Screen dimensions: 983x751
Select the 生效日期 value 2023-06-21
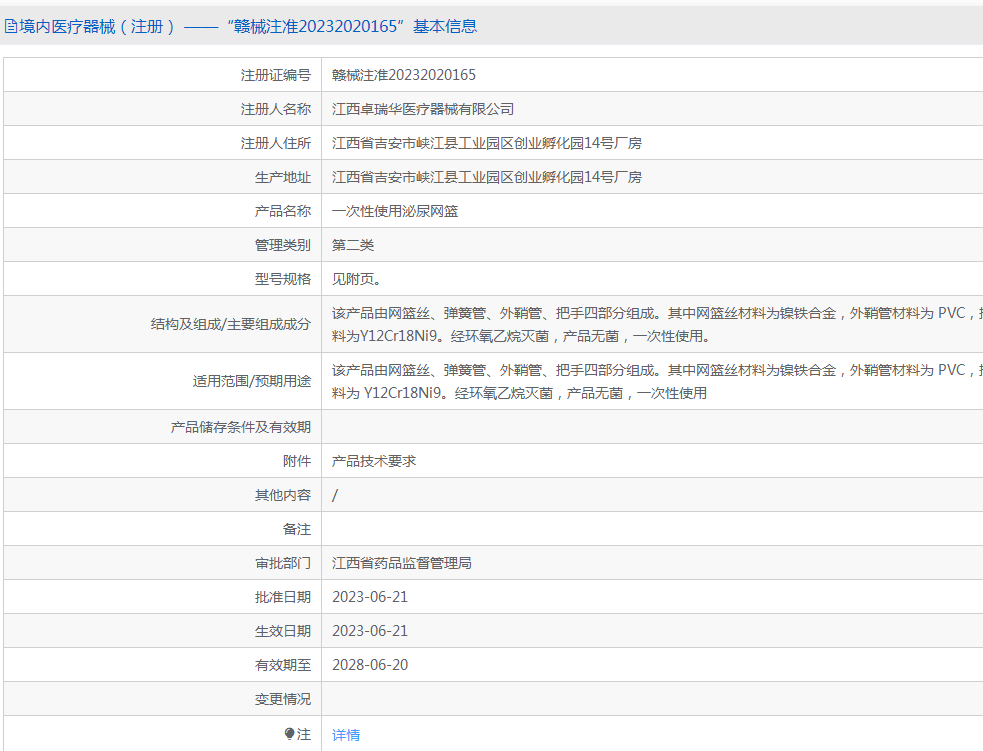pos(370,631)
